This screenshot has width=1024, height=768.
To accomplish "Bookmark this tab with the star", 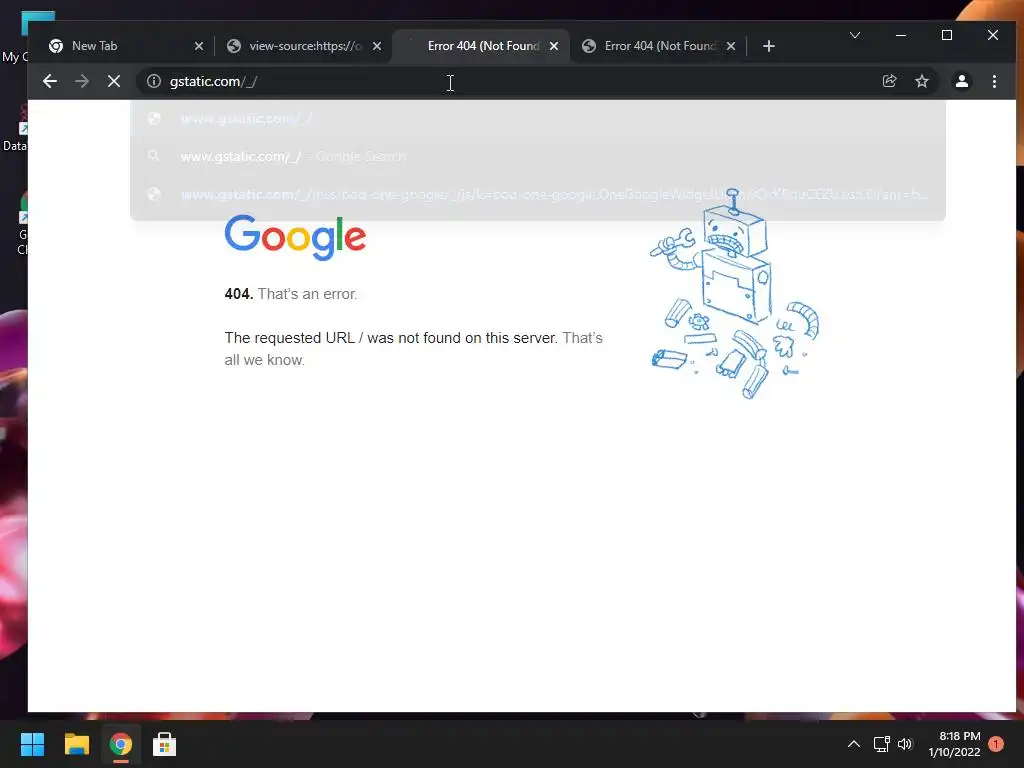I will click(921, 81).
